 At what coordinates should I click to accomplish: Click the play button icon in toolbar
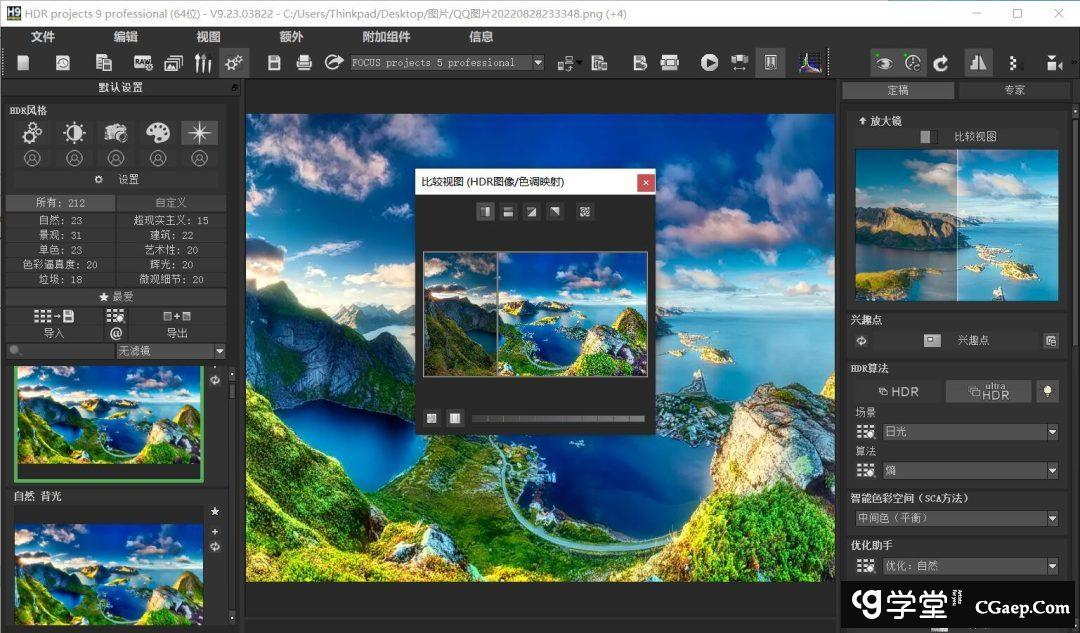(709, 63)
